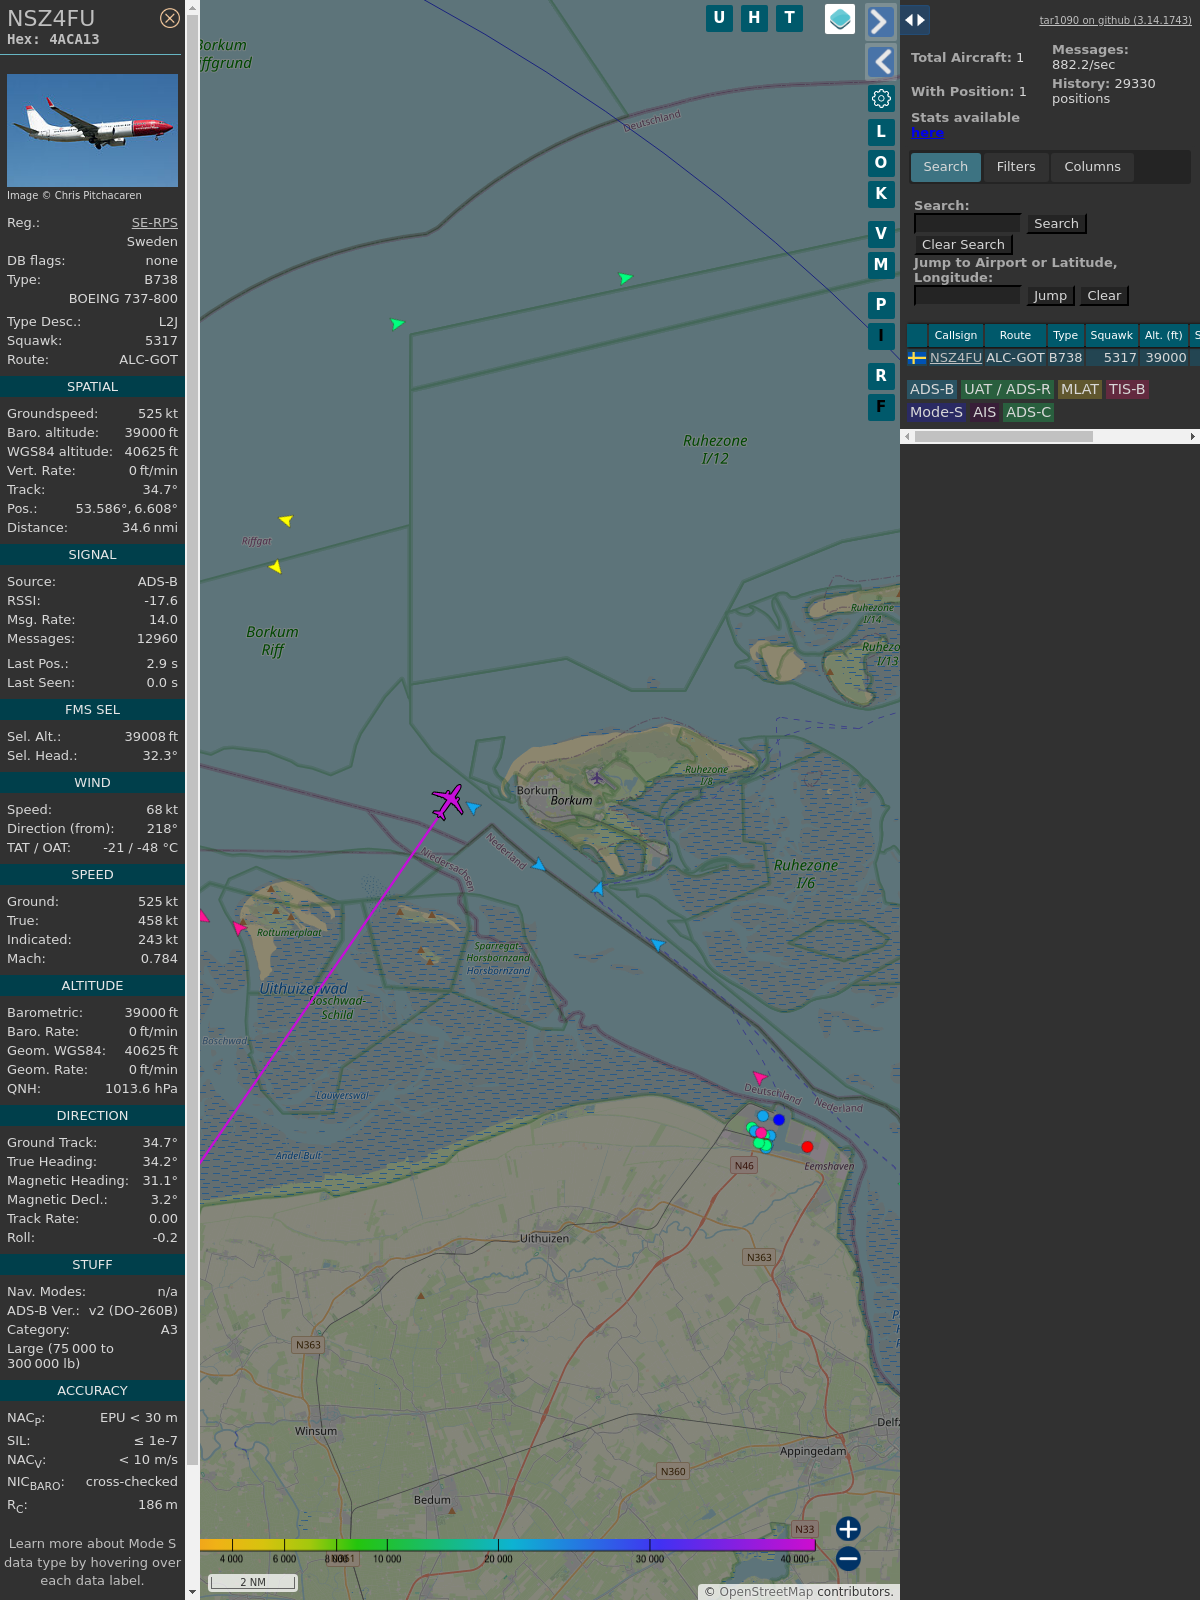Click the MLAT legend label
This screenshot has height=1600, width=1200.
coord(1080,390)
